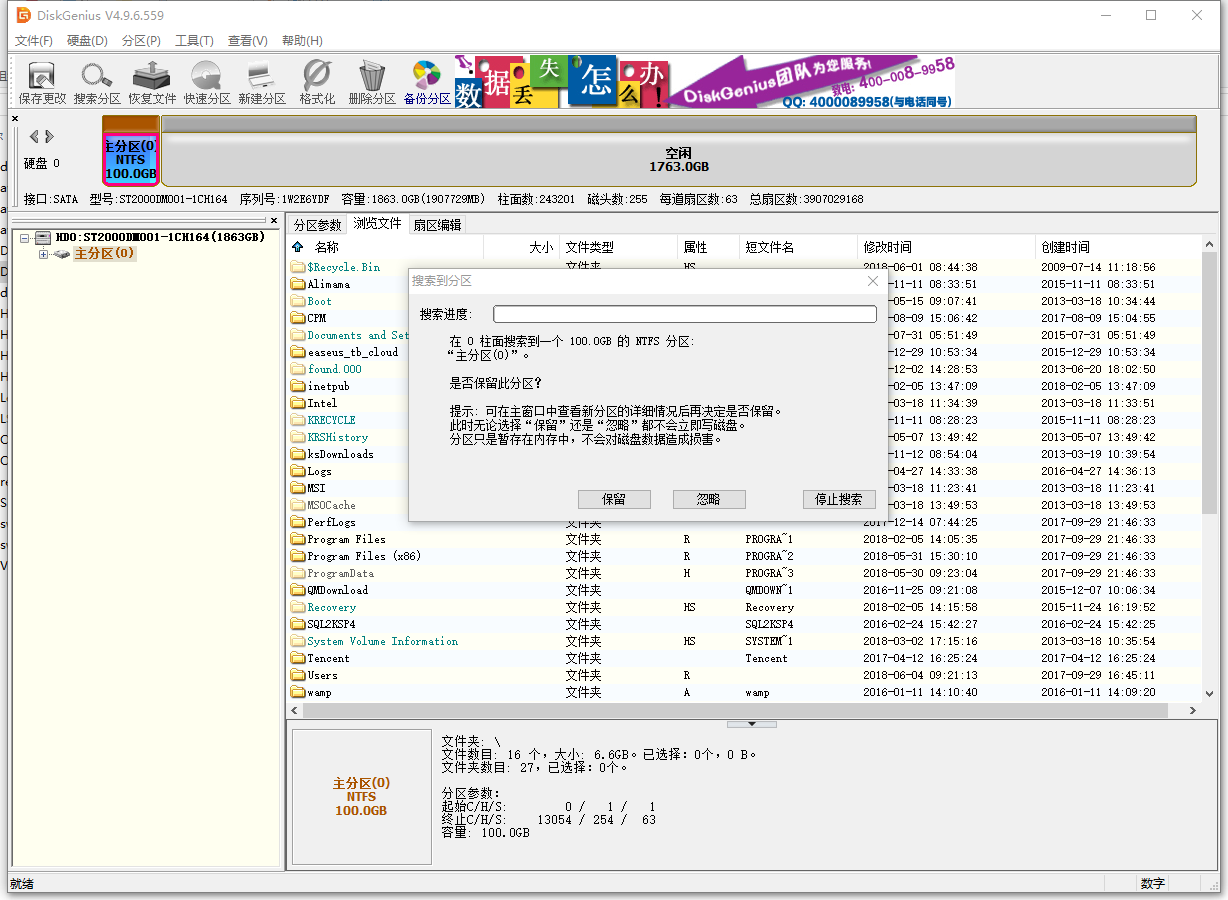Screen dimensions: 1228x900
Task: Select the 空闲 1763.0GB free-space block
Action: click(x=678, y=160)
